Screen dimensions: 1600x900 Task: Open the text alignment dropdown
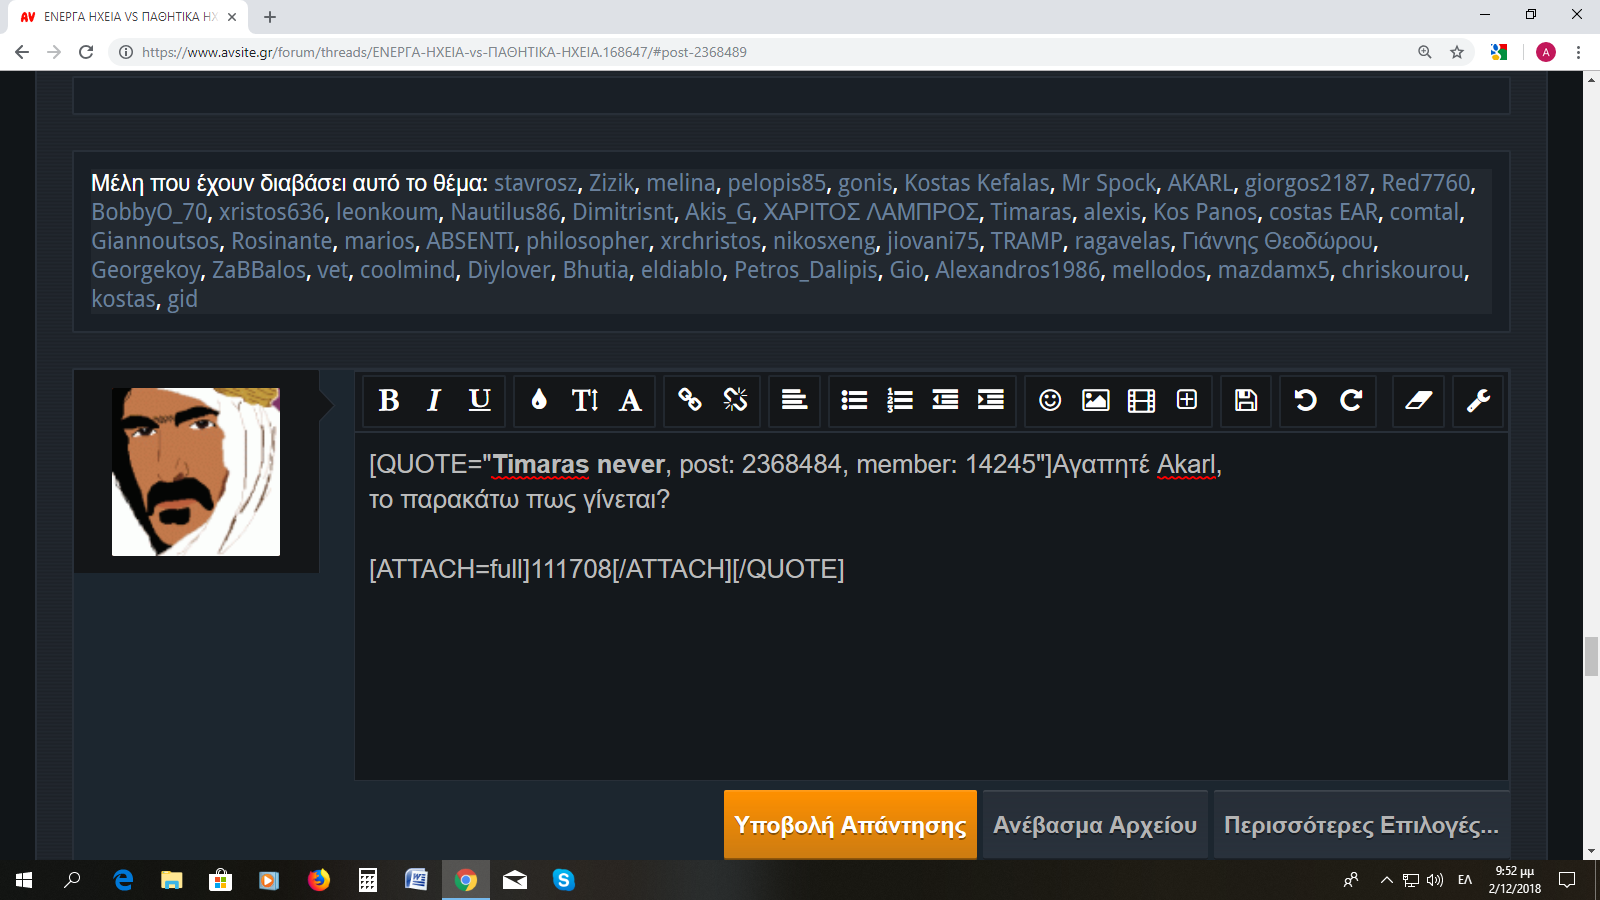[794, 401]
